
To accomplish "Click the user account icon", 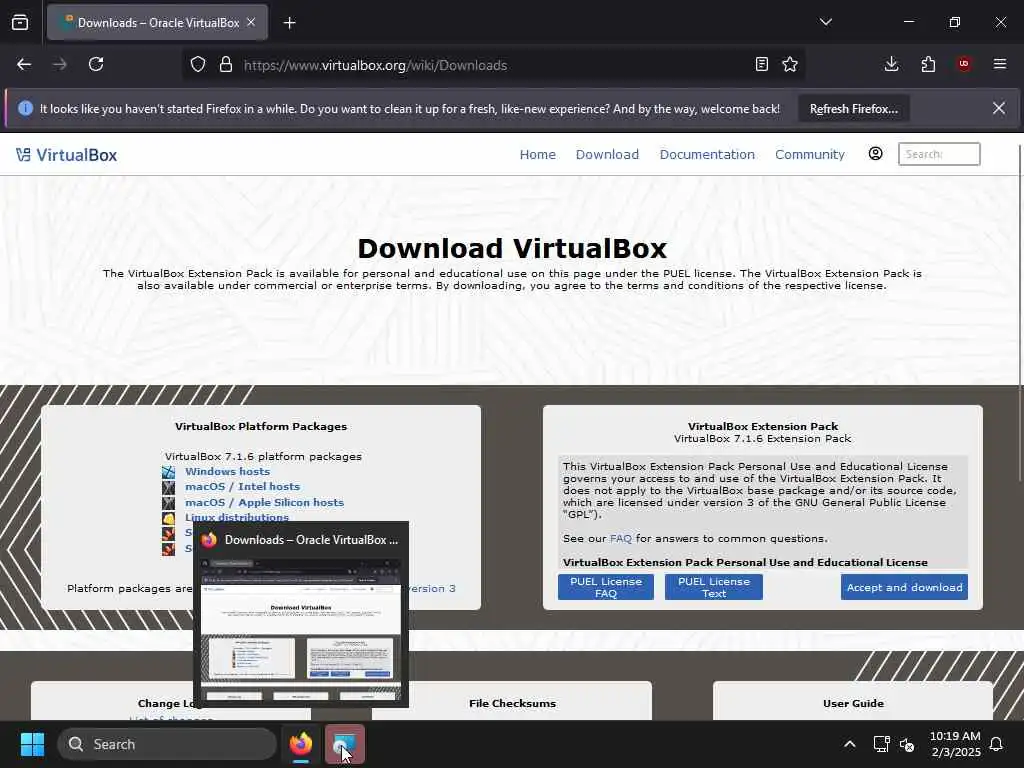I will point(875,153).
